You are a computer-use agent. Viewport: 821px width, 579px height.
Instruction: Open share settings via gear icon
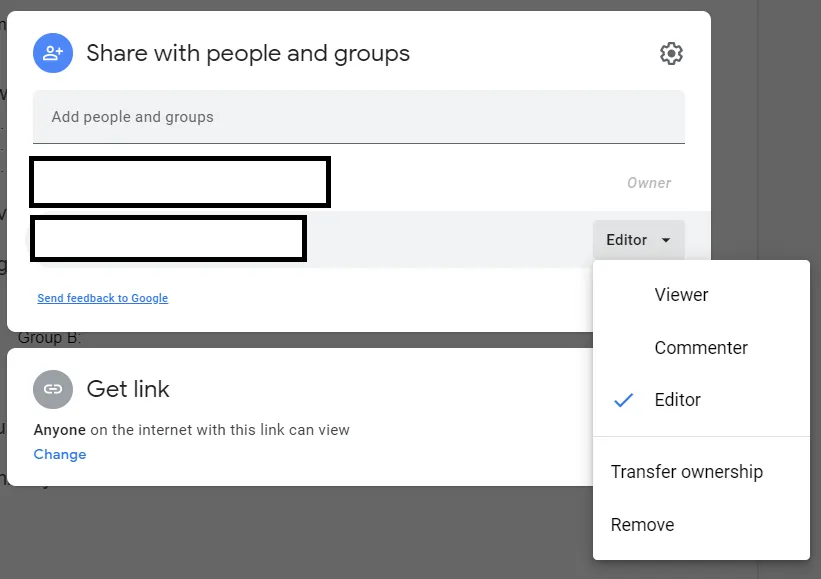point(671,54)
